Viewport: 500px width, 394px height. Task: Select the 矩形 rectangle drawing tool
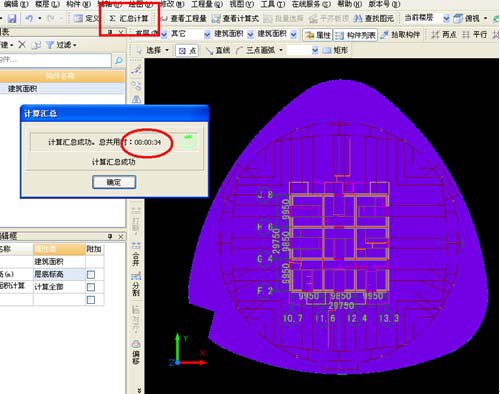[x=336, y=50]
